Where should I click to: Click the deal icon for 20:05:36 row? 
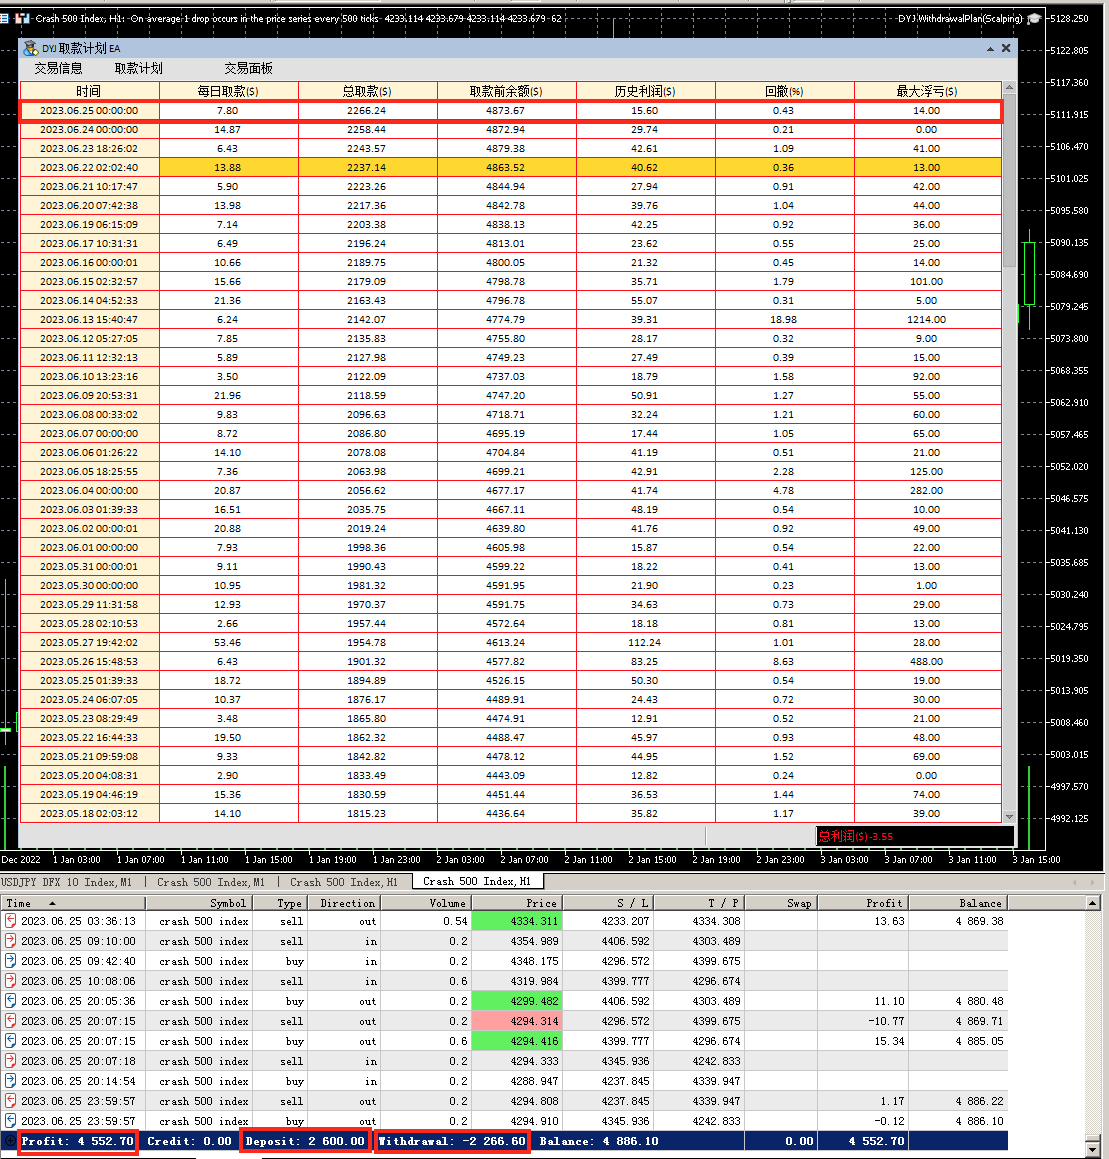10,1001
